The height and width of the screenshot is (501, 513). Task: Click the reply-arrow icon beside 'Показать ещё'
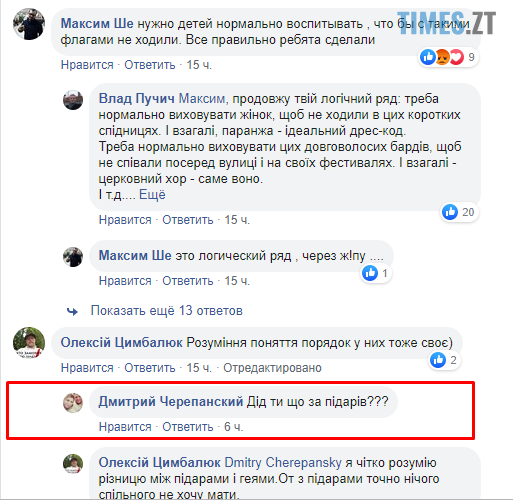tap(72, 311)
